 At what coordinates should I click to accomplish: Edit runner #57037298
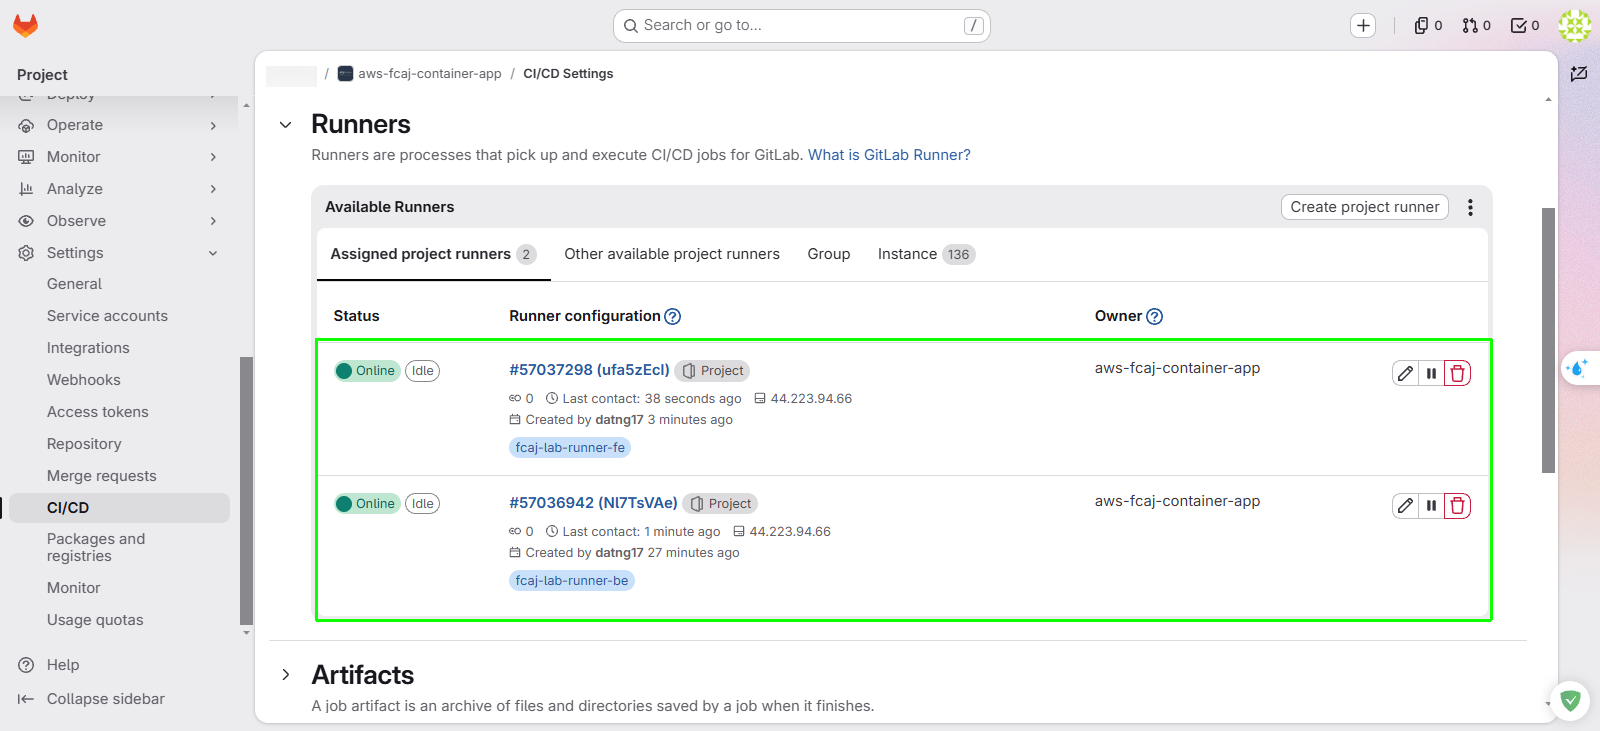[x=1405, y=373]
